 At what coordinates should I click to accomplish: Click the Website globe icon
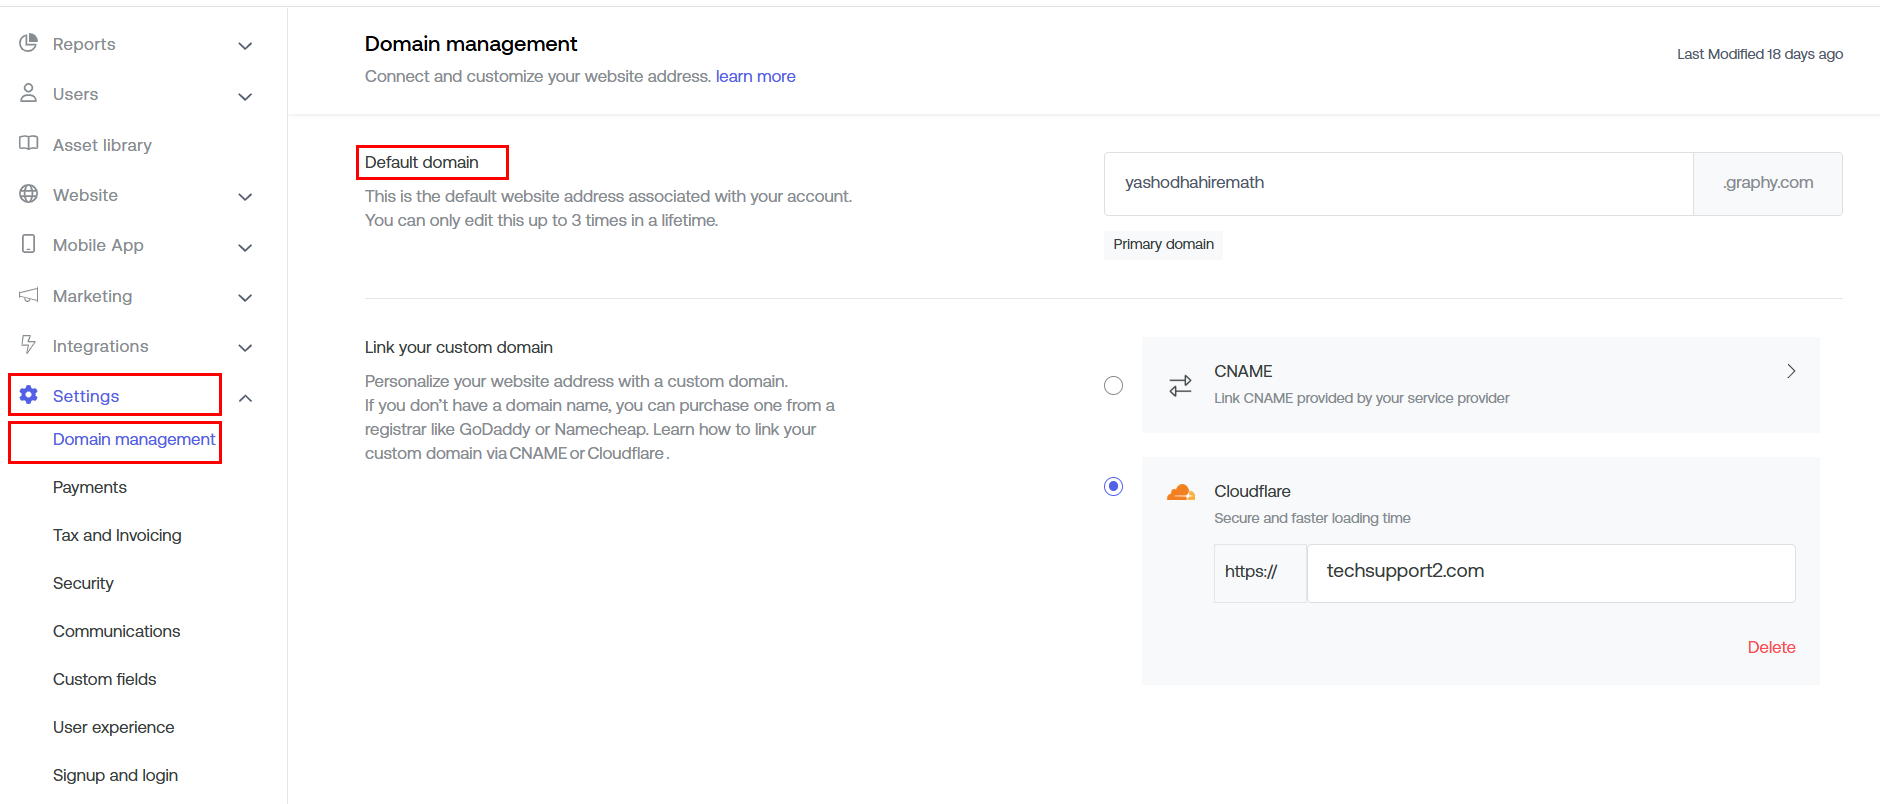click(28, 194)
